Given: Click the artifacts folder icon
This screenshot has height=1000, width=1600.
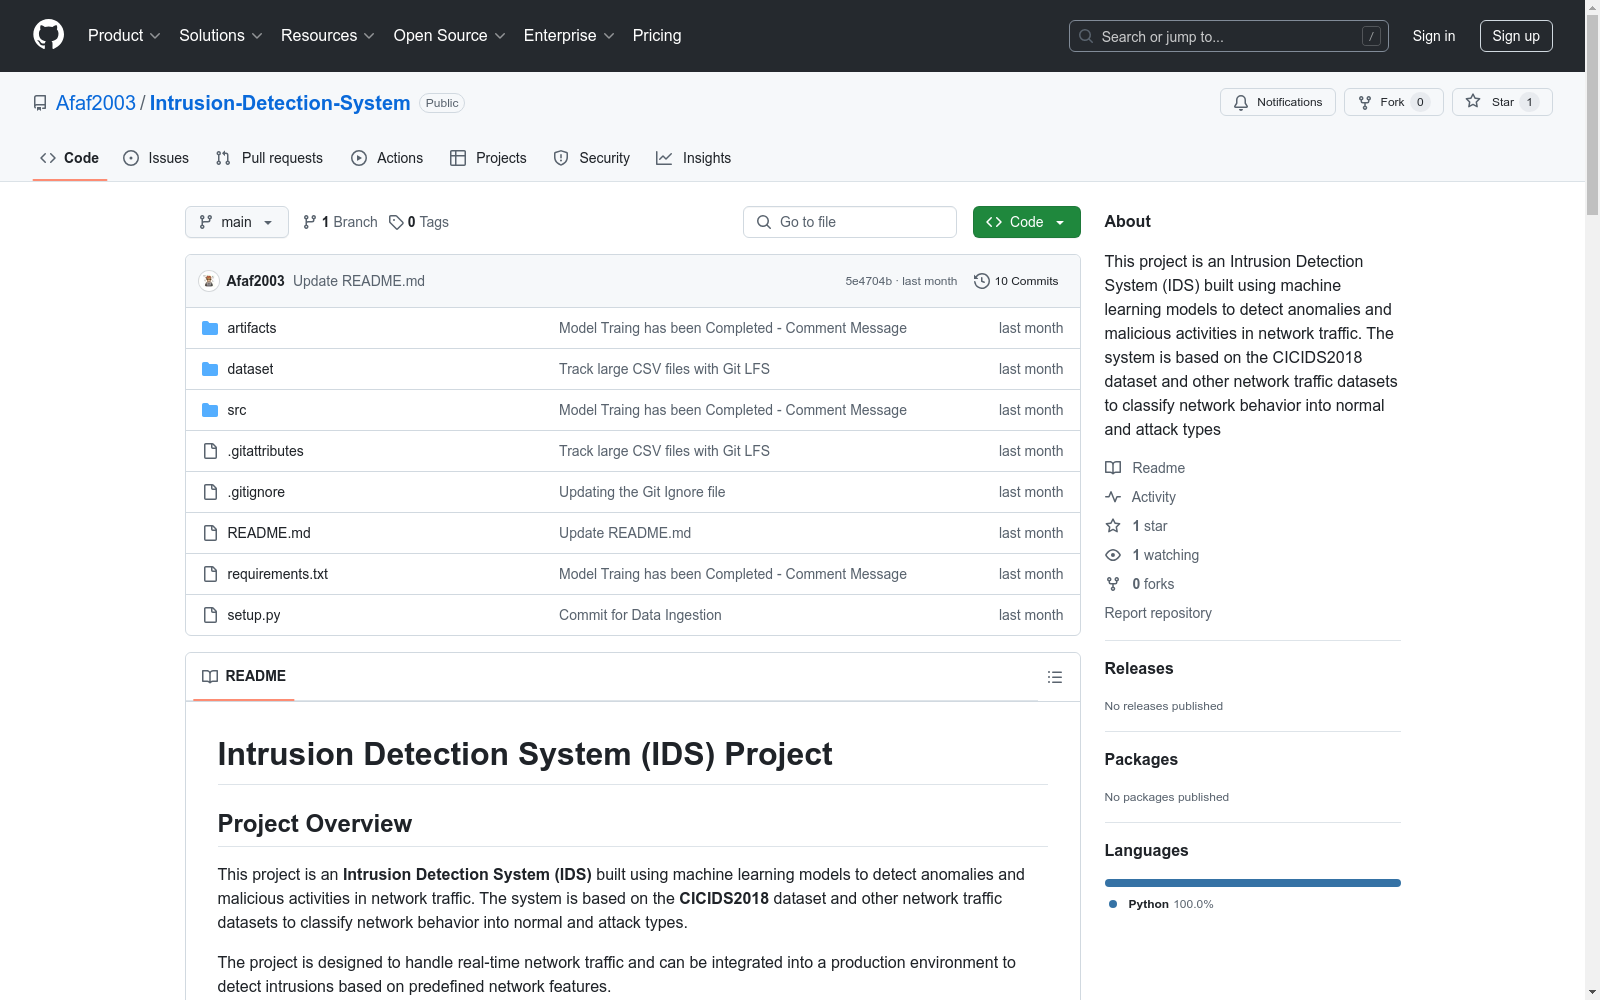Looking at the screenshot, I should pyautogui.click(x=210, y=328).
